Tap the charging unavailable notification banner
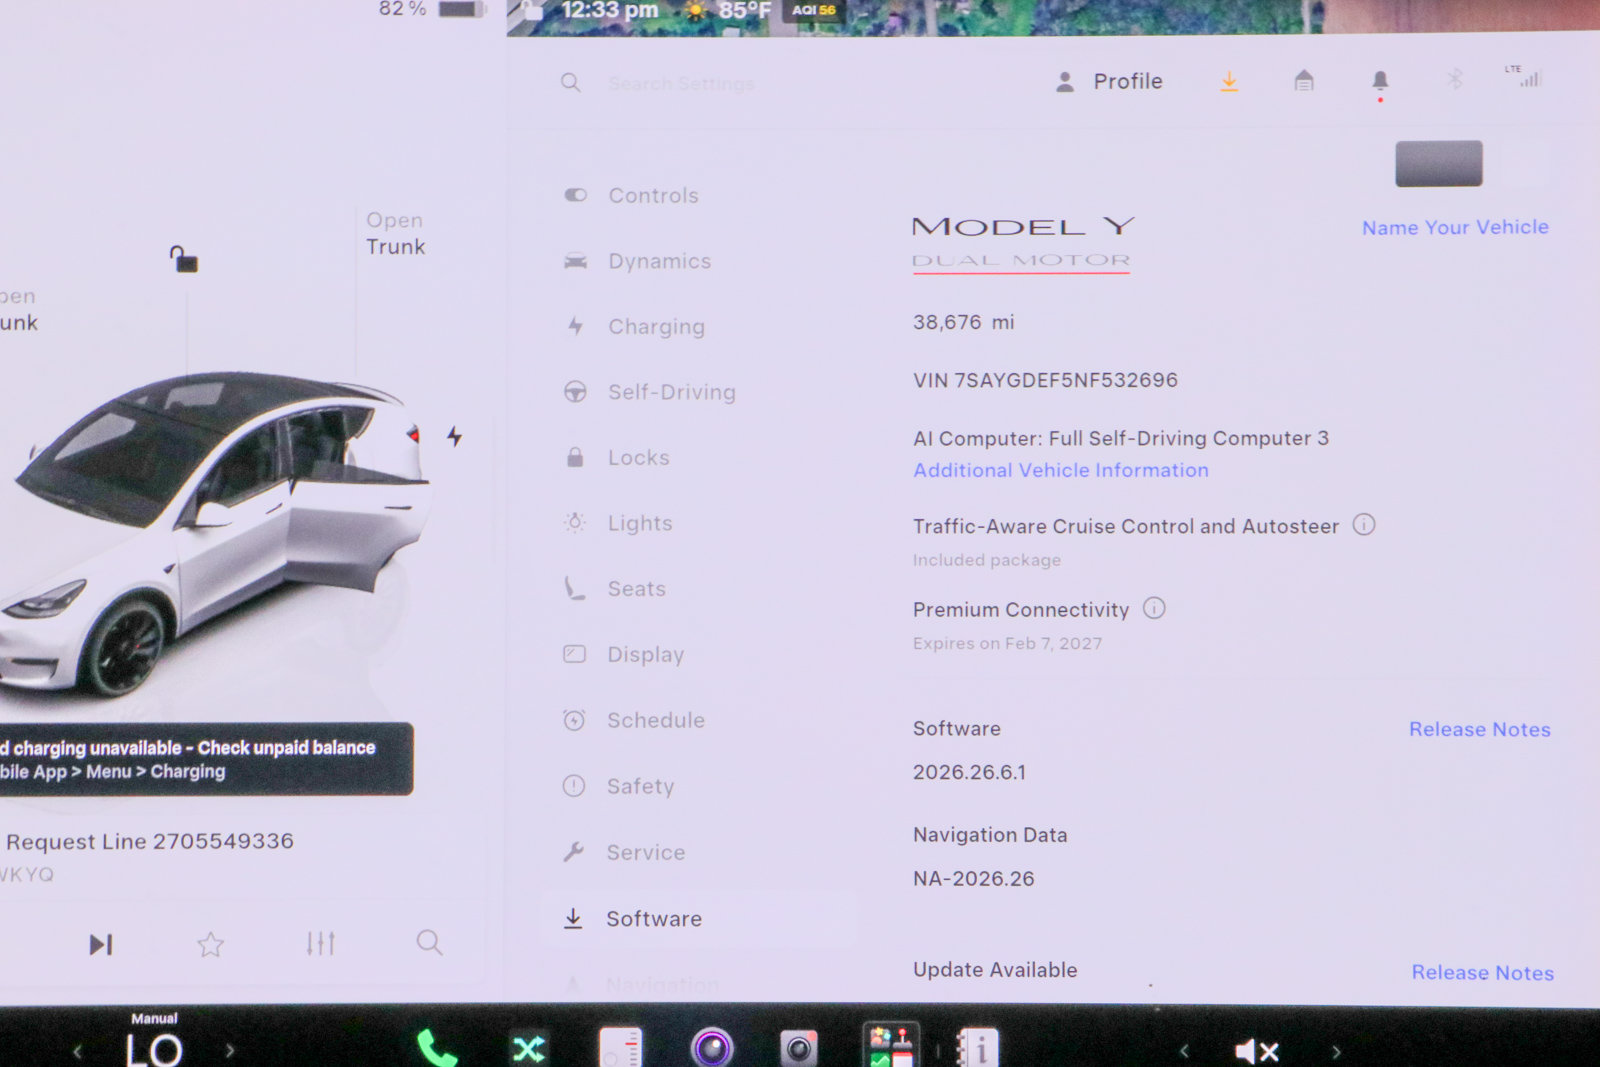 [x=206, y=759]
